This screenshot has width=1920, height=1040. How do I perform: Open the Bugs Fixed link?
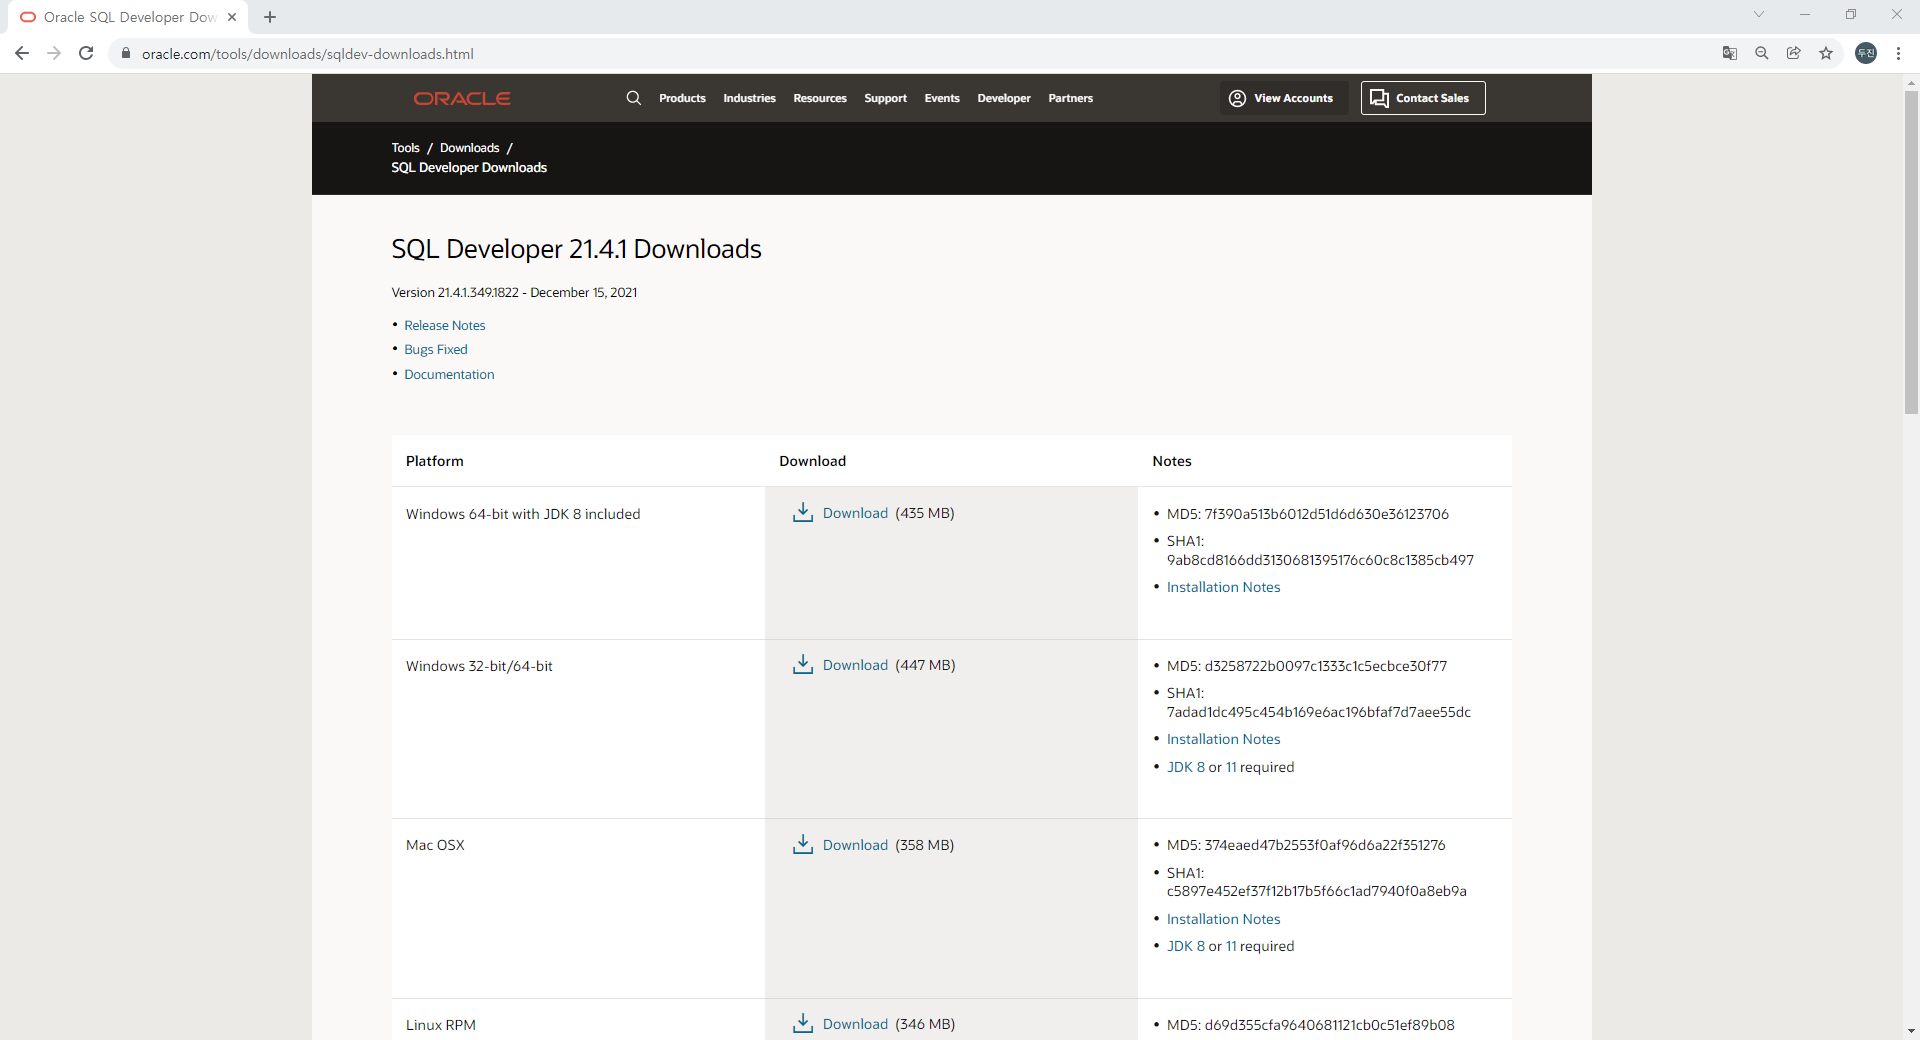coord(436,350)
